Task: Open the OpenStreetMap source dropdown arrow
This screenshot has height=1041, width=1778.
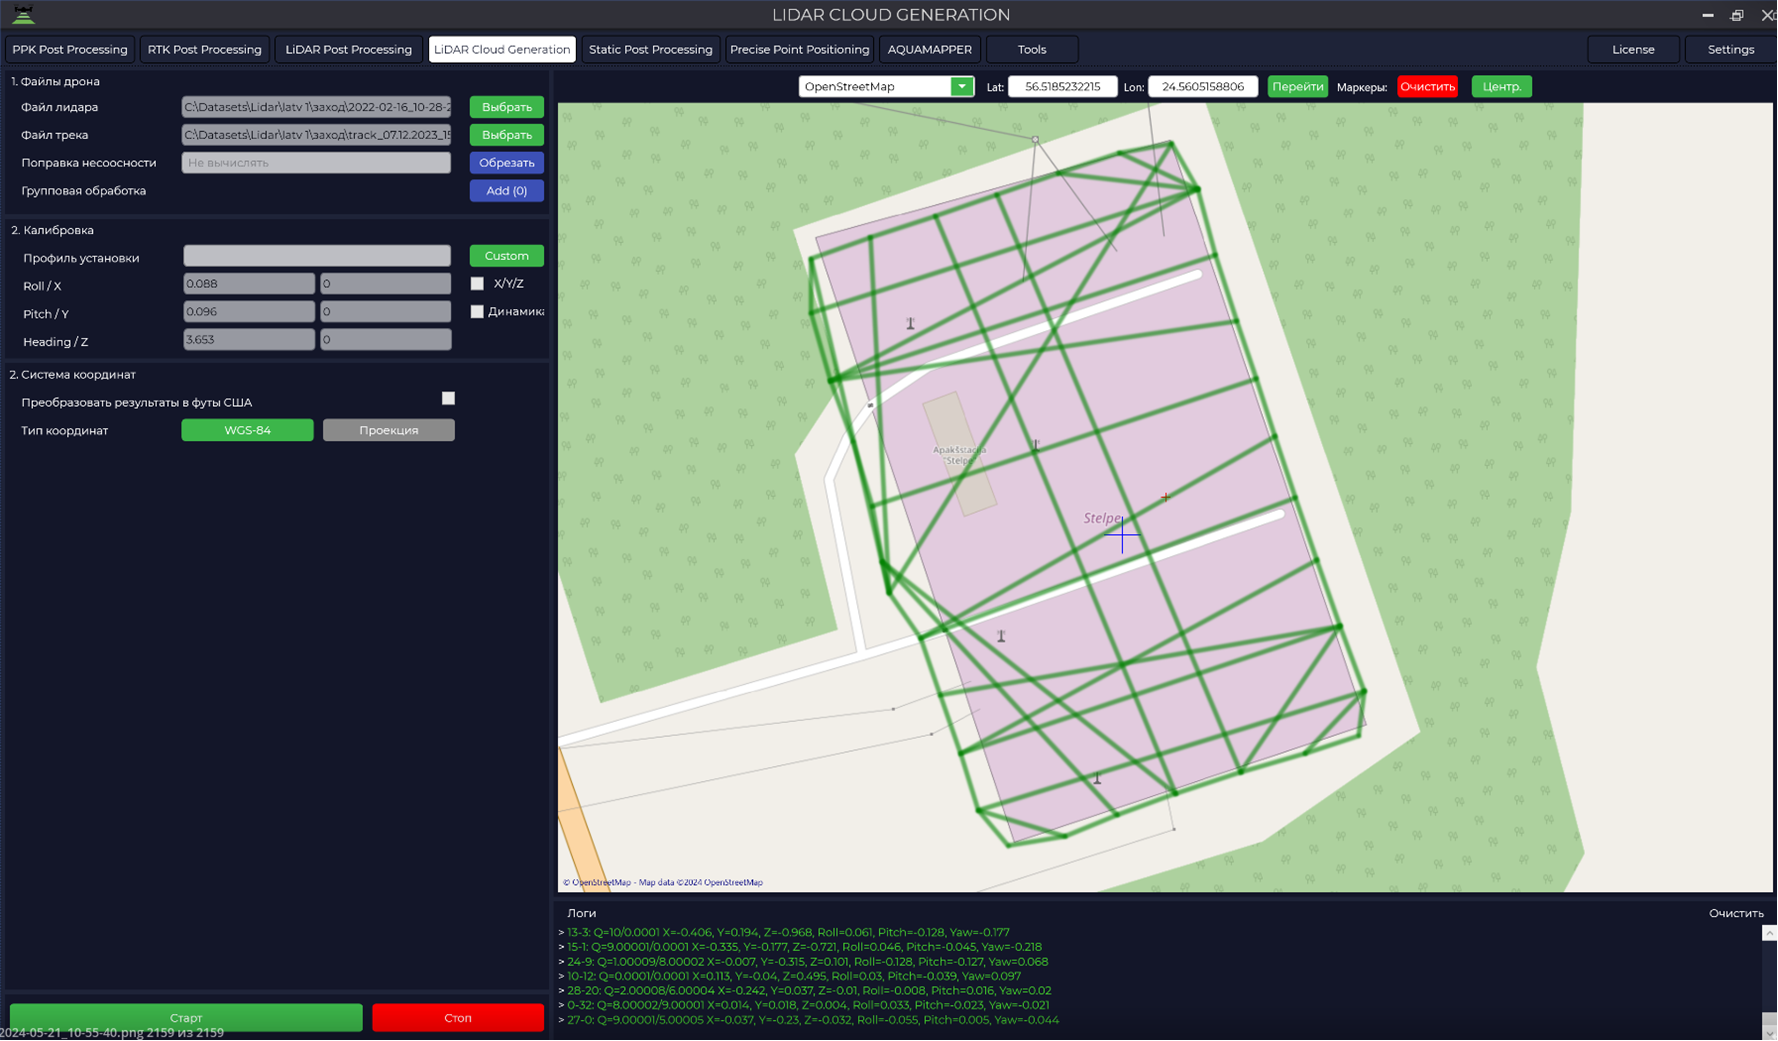Action: (962, 87)
